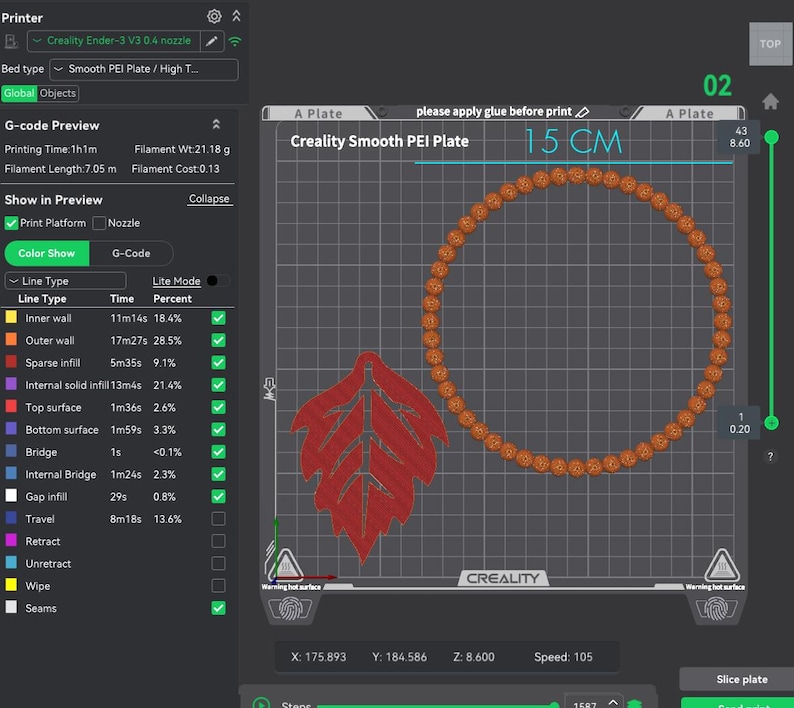Uncheck Seams visibility checkbox
This screenshot has height=708, width=794.
pos(218,608)
